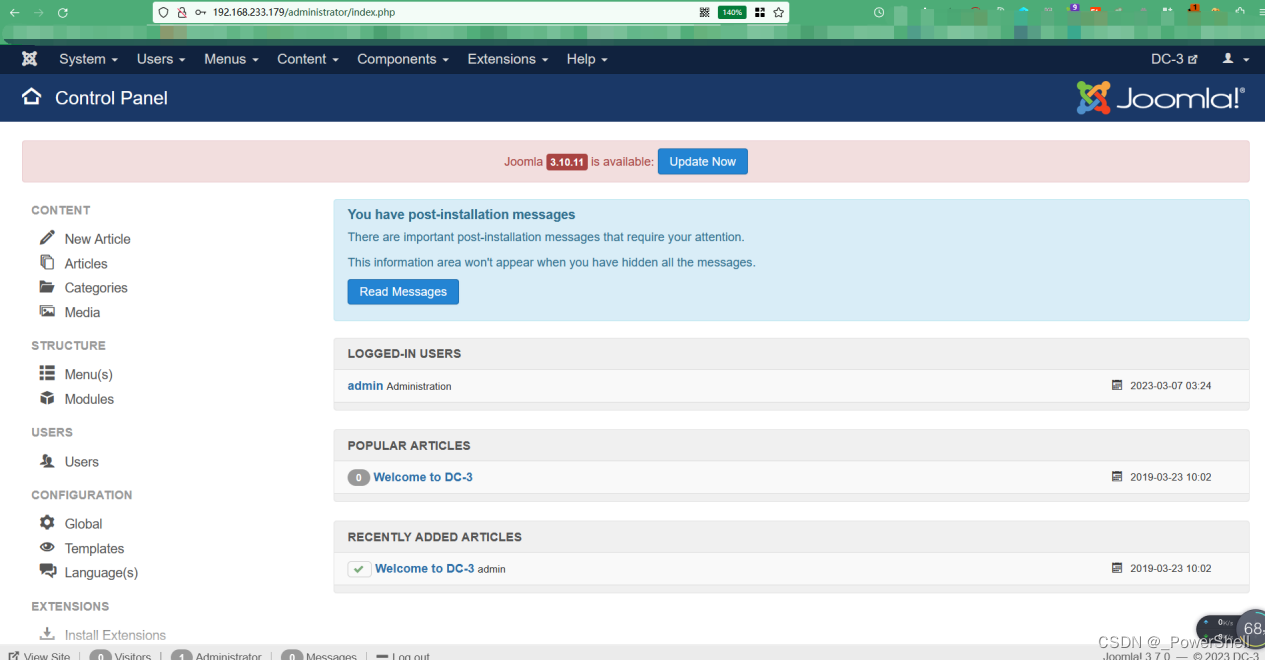
Task: Expand the user account dropdown
Action: coord(1236,59)
